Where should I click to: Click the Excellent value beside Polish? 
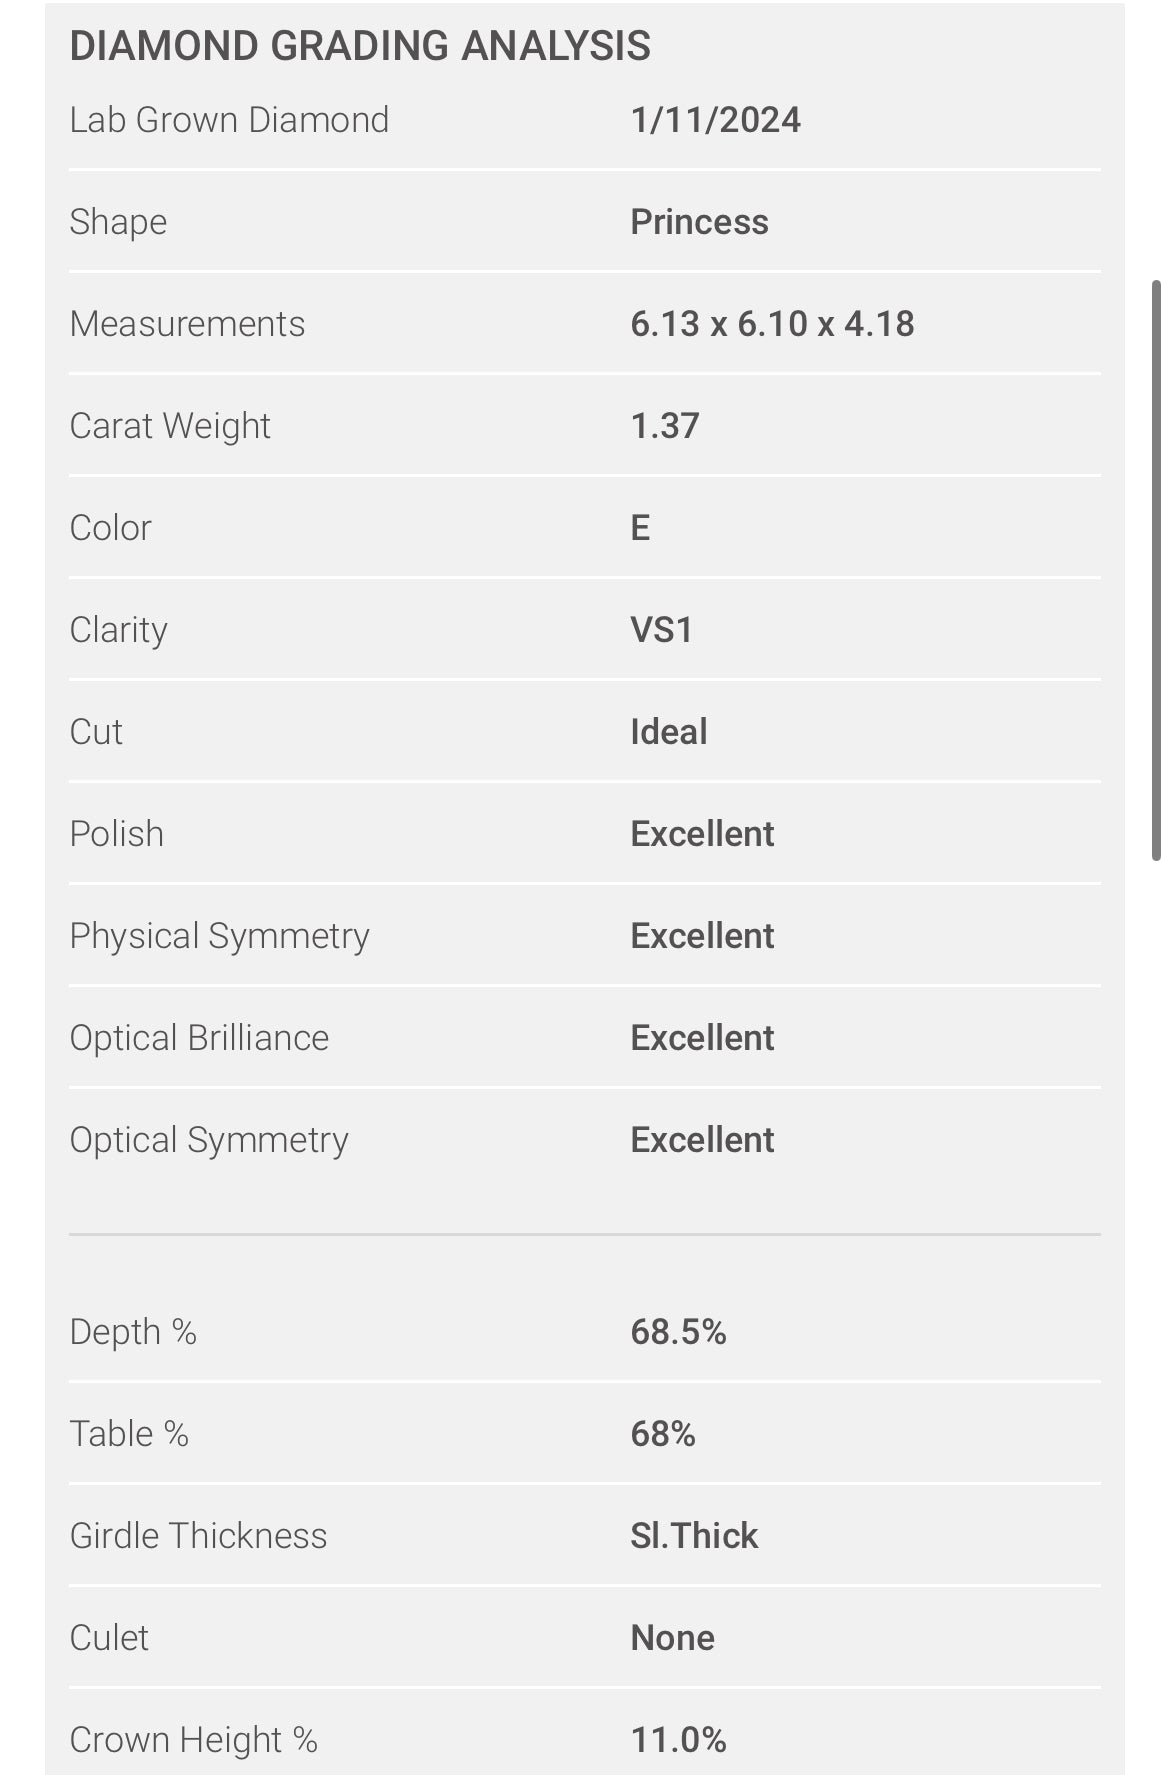[x=702, y=834]
